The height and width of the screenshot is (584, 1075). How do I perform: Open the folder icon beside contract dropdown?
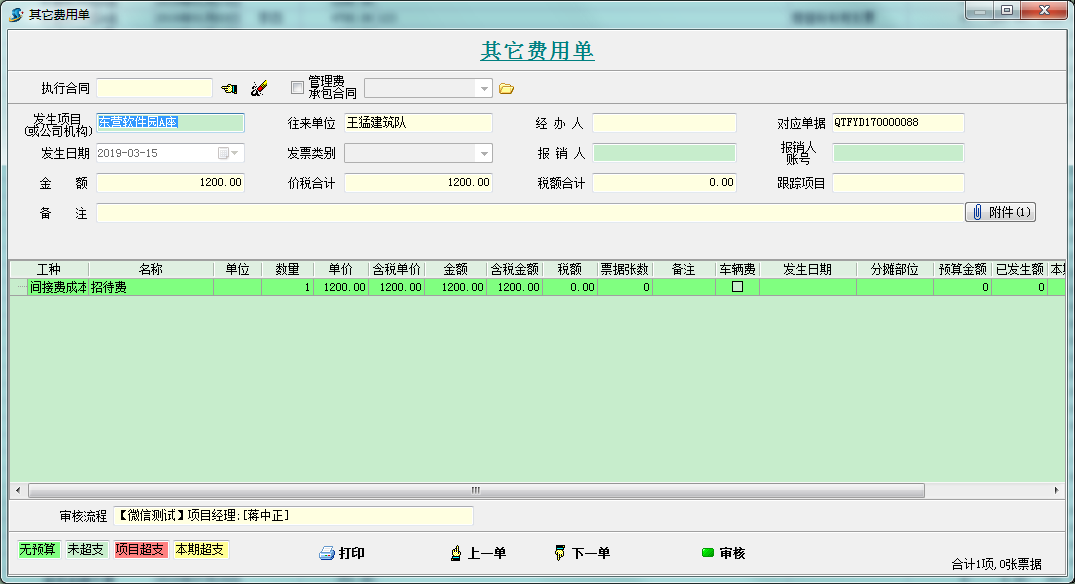point(506,88)
